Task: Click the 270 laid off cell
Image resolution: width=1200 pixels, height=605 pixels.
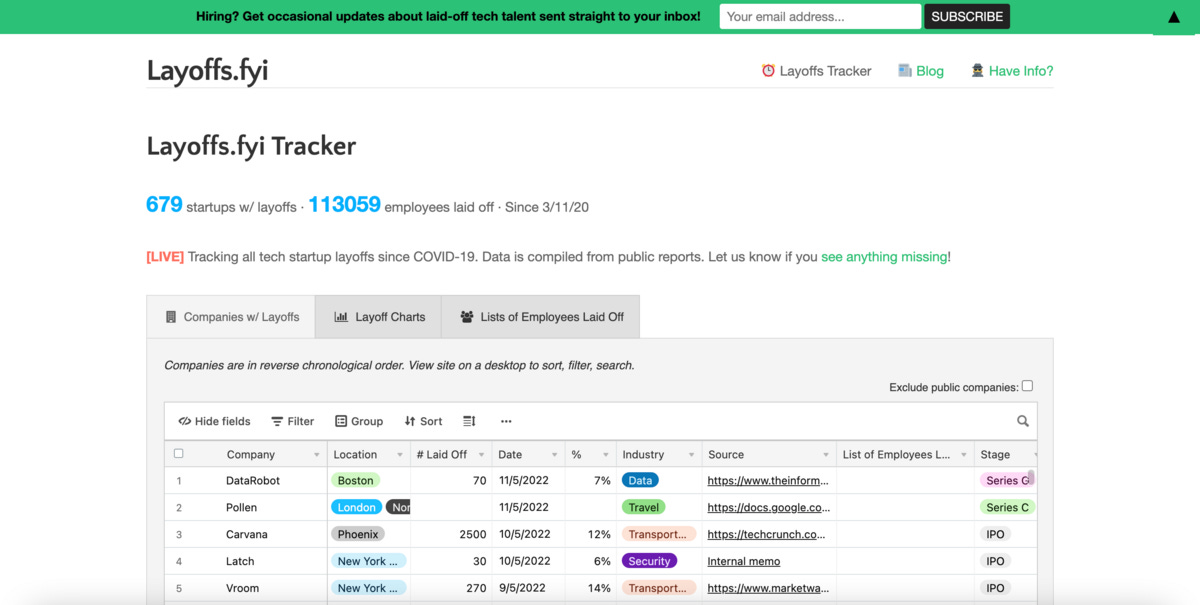Action: [451, 588]
